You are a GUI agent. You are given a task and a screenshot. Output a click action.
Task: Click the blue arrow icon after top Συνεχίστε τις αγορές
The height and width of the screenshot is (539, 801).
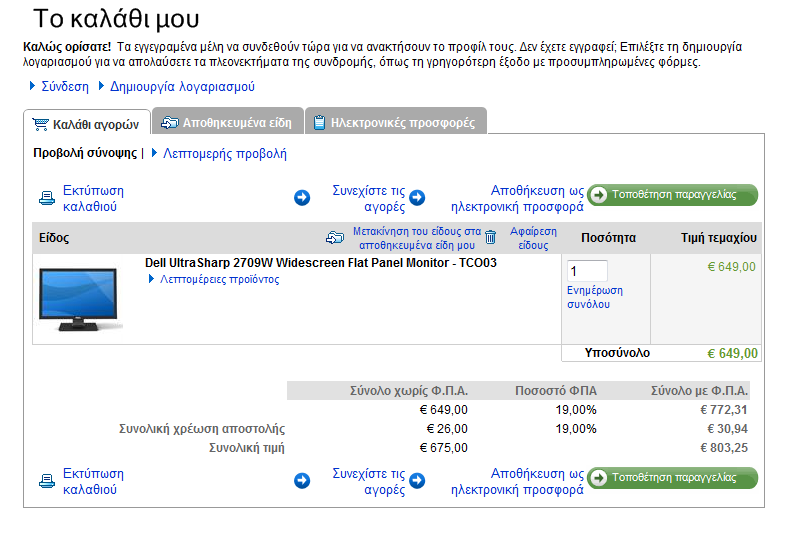[x=417, y=197]
